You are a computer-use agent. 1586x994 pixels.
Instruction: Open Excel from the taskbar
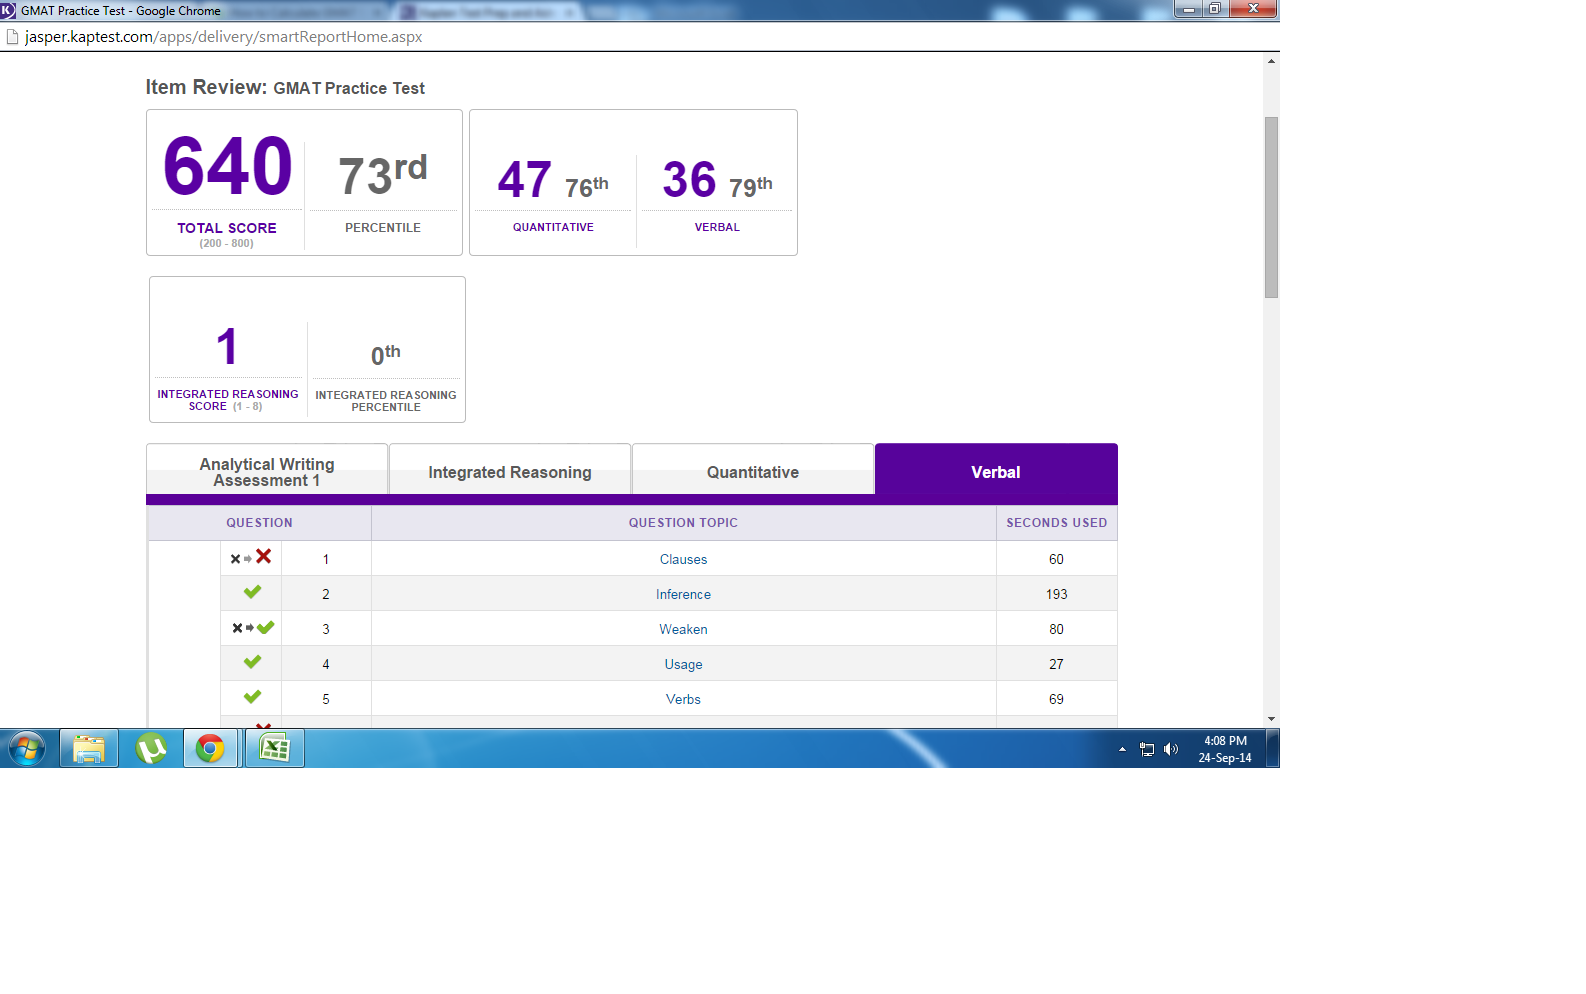274,748
